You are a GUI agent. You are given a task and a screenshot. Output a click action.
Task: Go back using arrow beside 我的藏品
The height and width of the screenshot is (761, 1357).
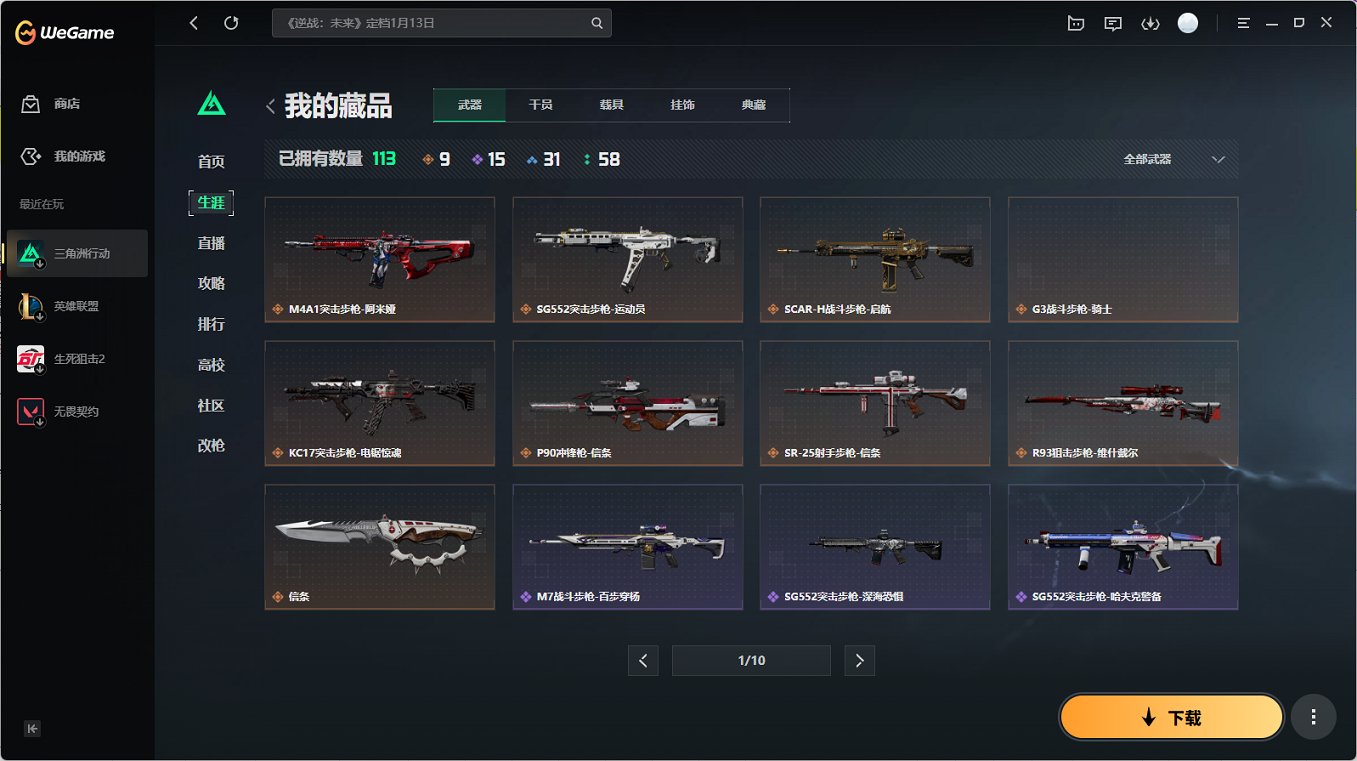[x=270, y=106]
